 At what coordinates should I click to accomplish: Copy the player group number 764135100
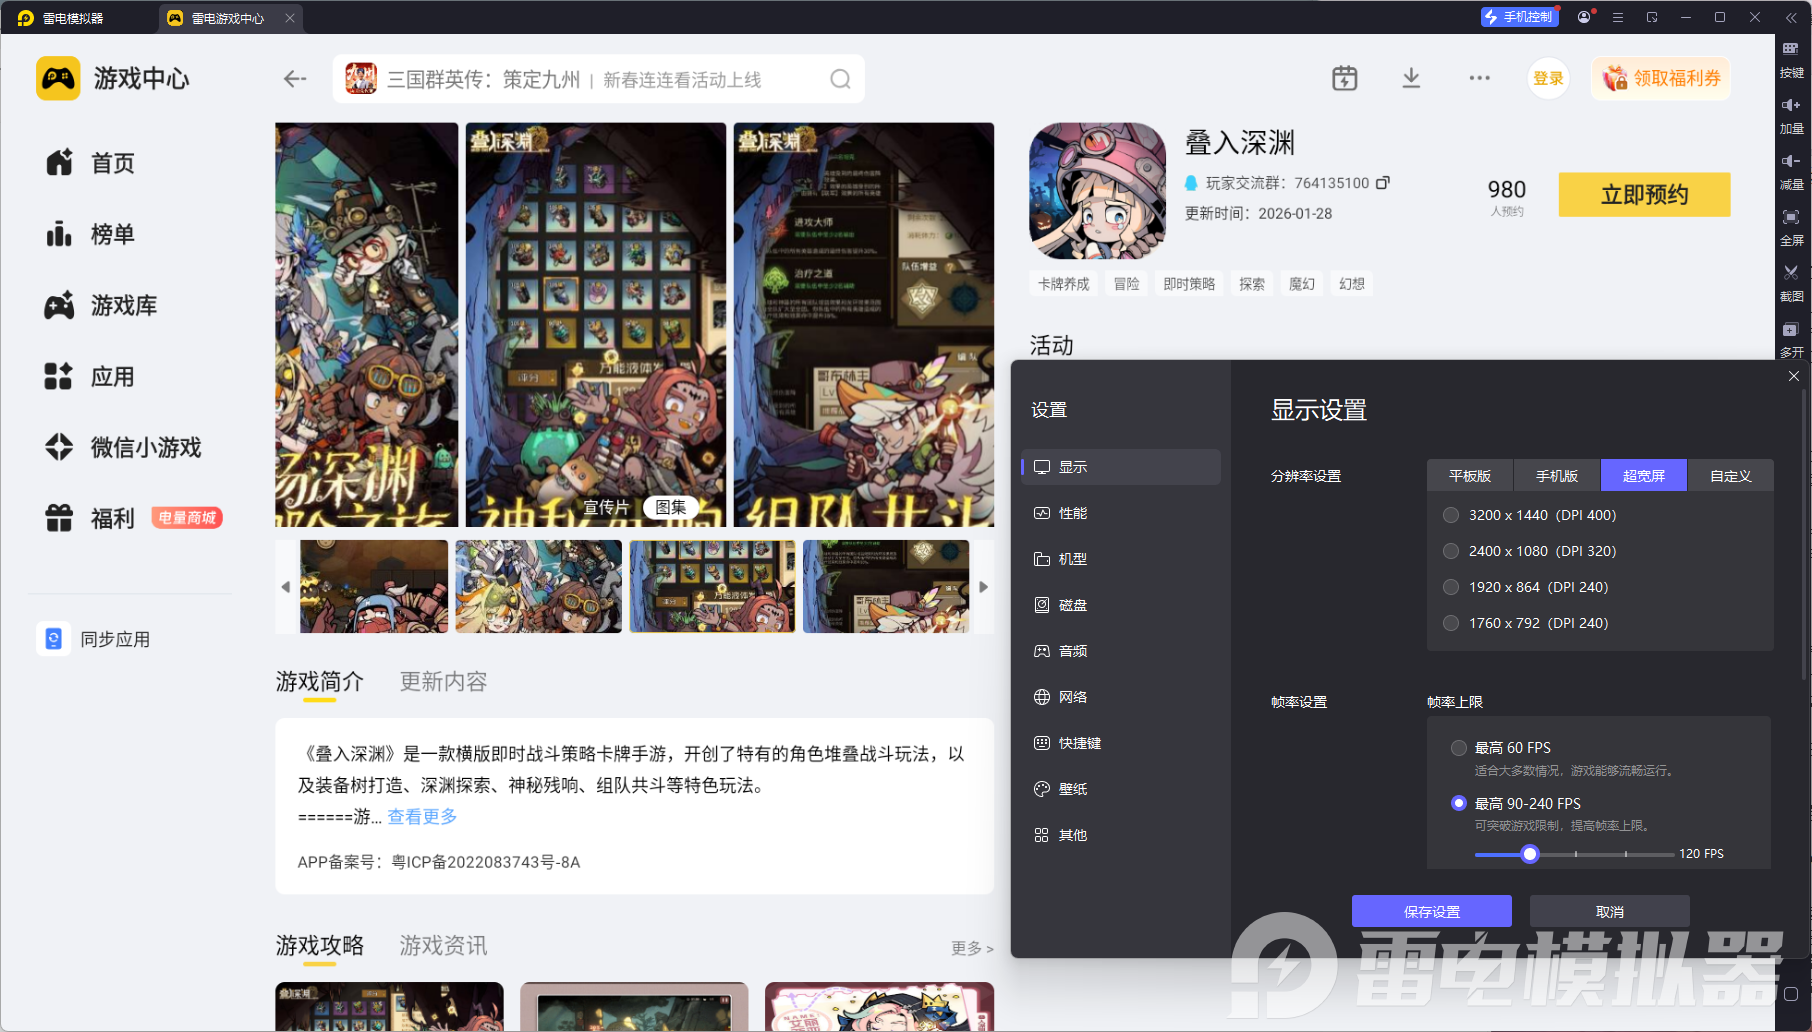(1383, 183)
